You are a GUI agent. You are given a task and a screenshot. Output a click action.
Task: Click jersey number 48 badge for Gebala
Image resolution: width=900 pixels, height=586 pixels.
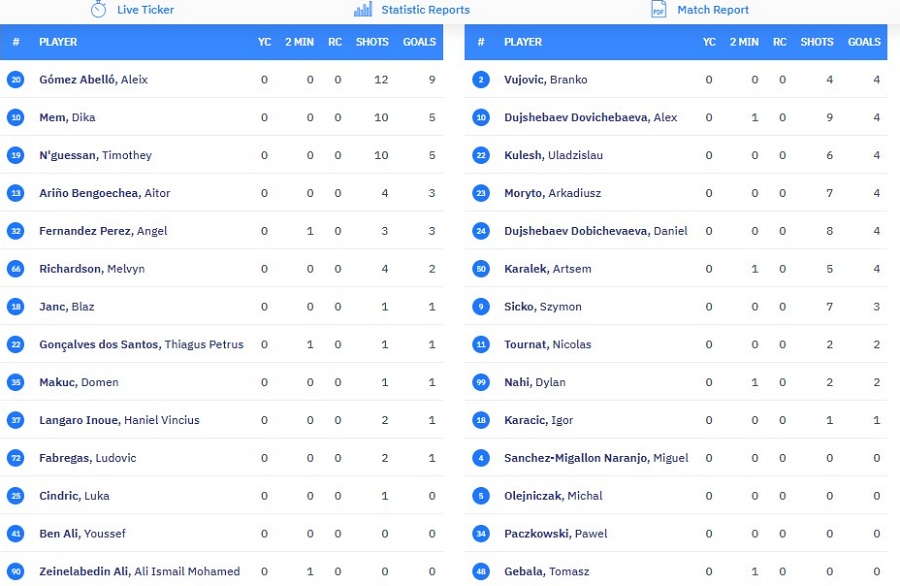(481, 572)
